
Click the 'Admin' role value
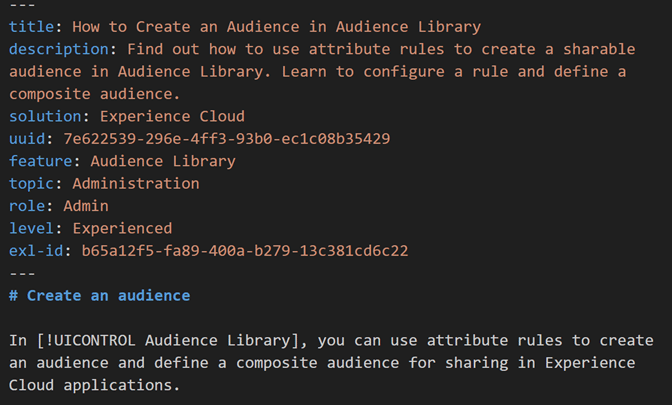(x=86, y=205)
